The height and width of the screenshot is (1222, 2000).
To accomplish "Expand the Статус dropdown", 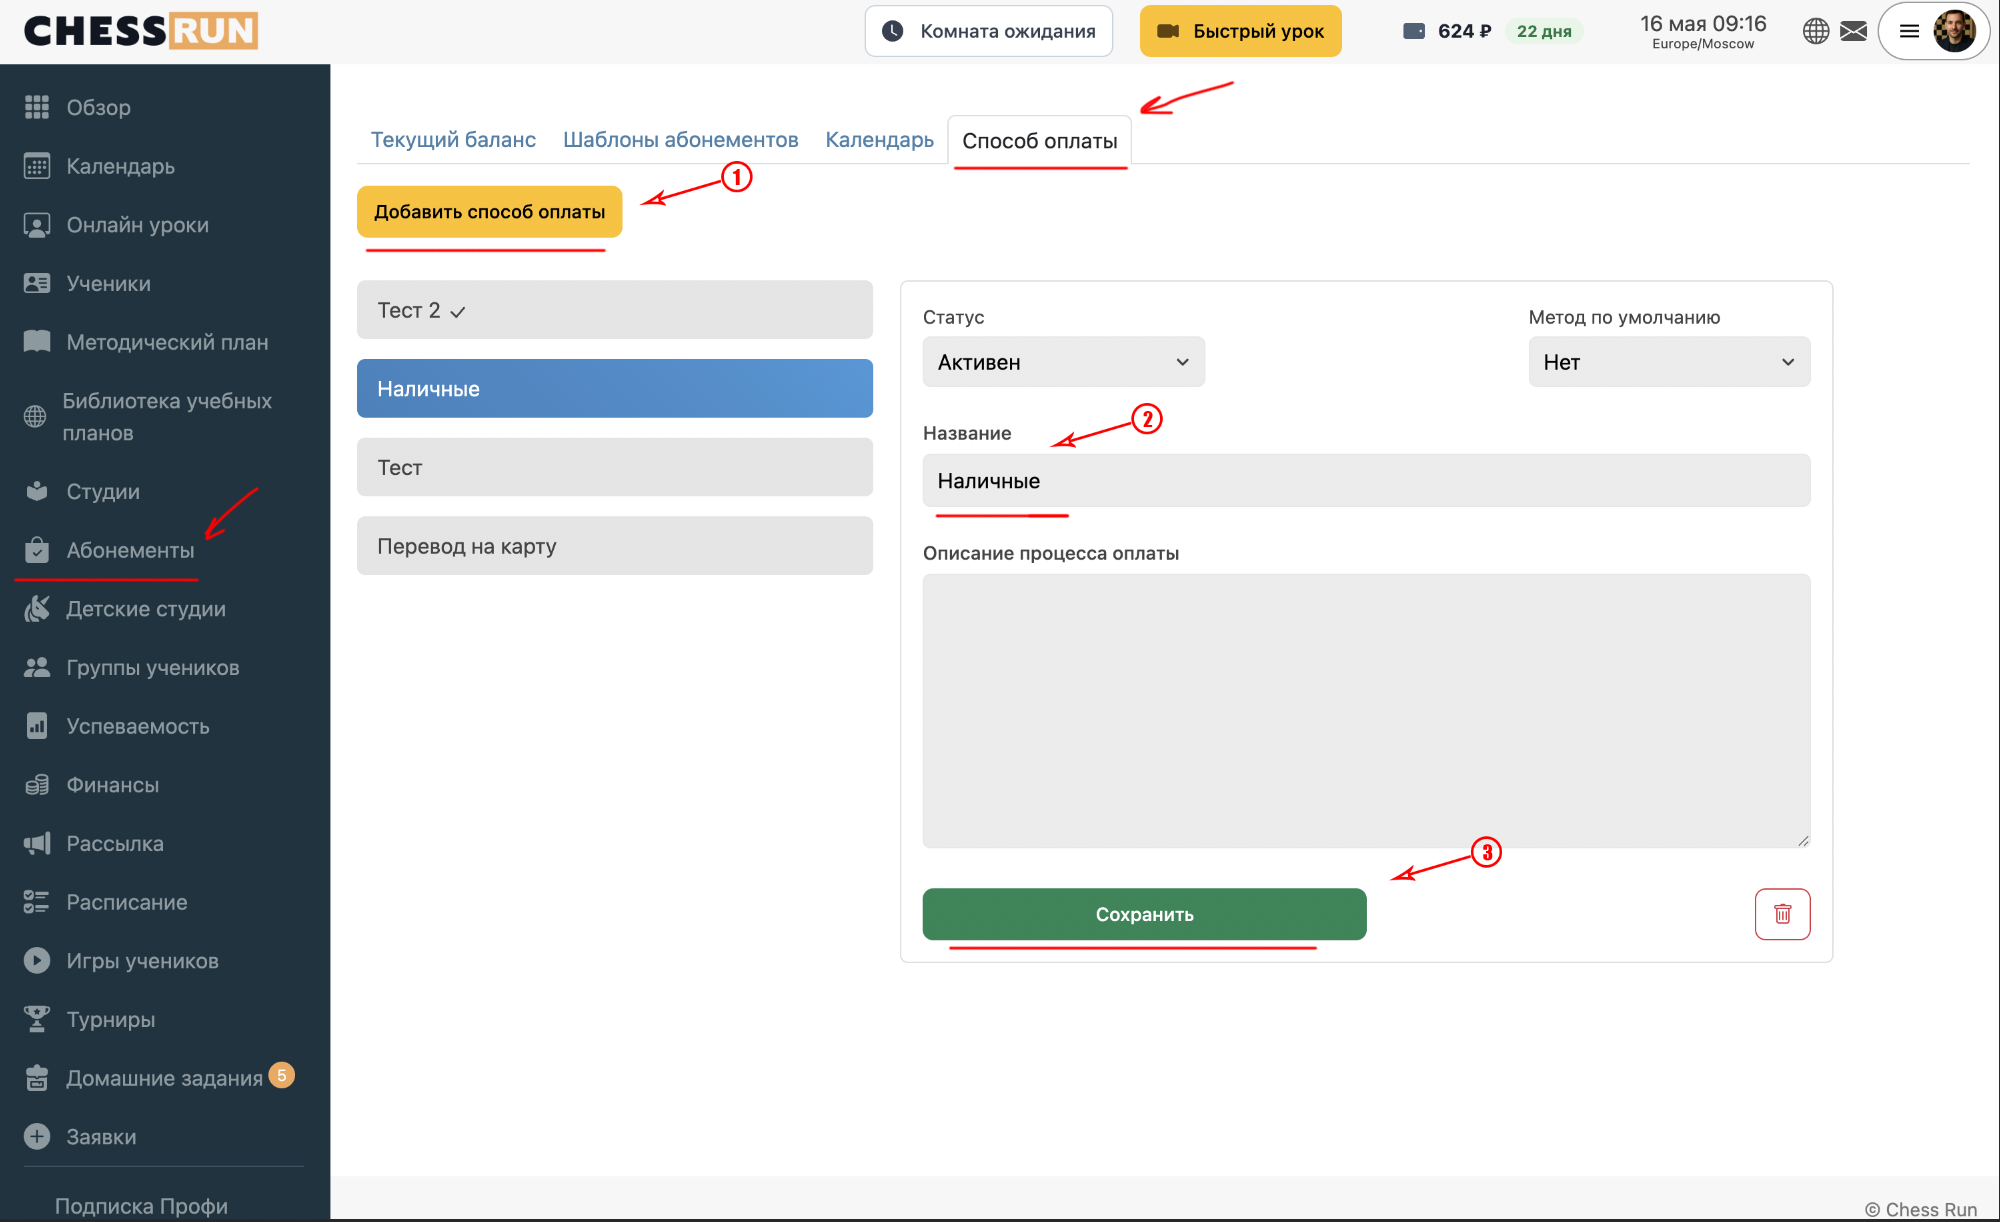I will 1063,362.
